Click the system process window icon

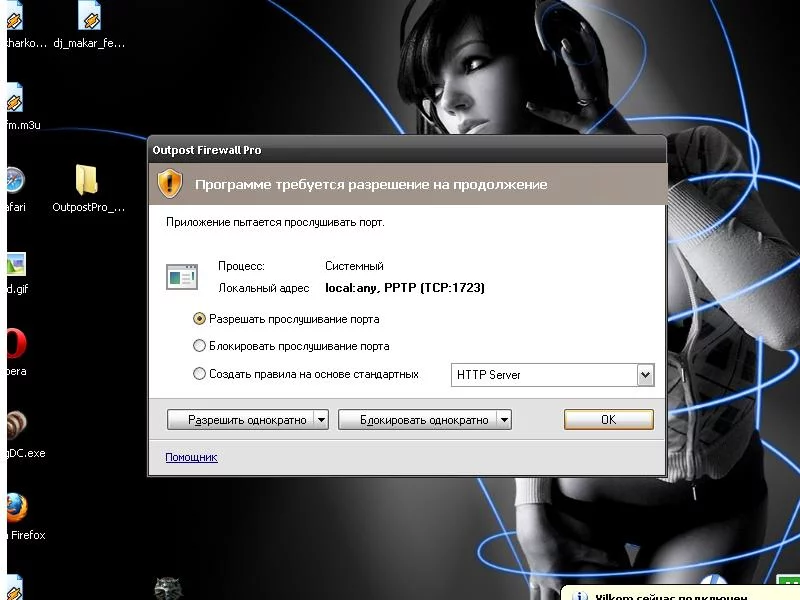click(182, 277)
